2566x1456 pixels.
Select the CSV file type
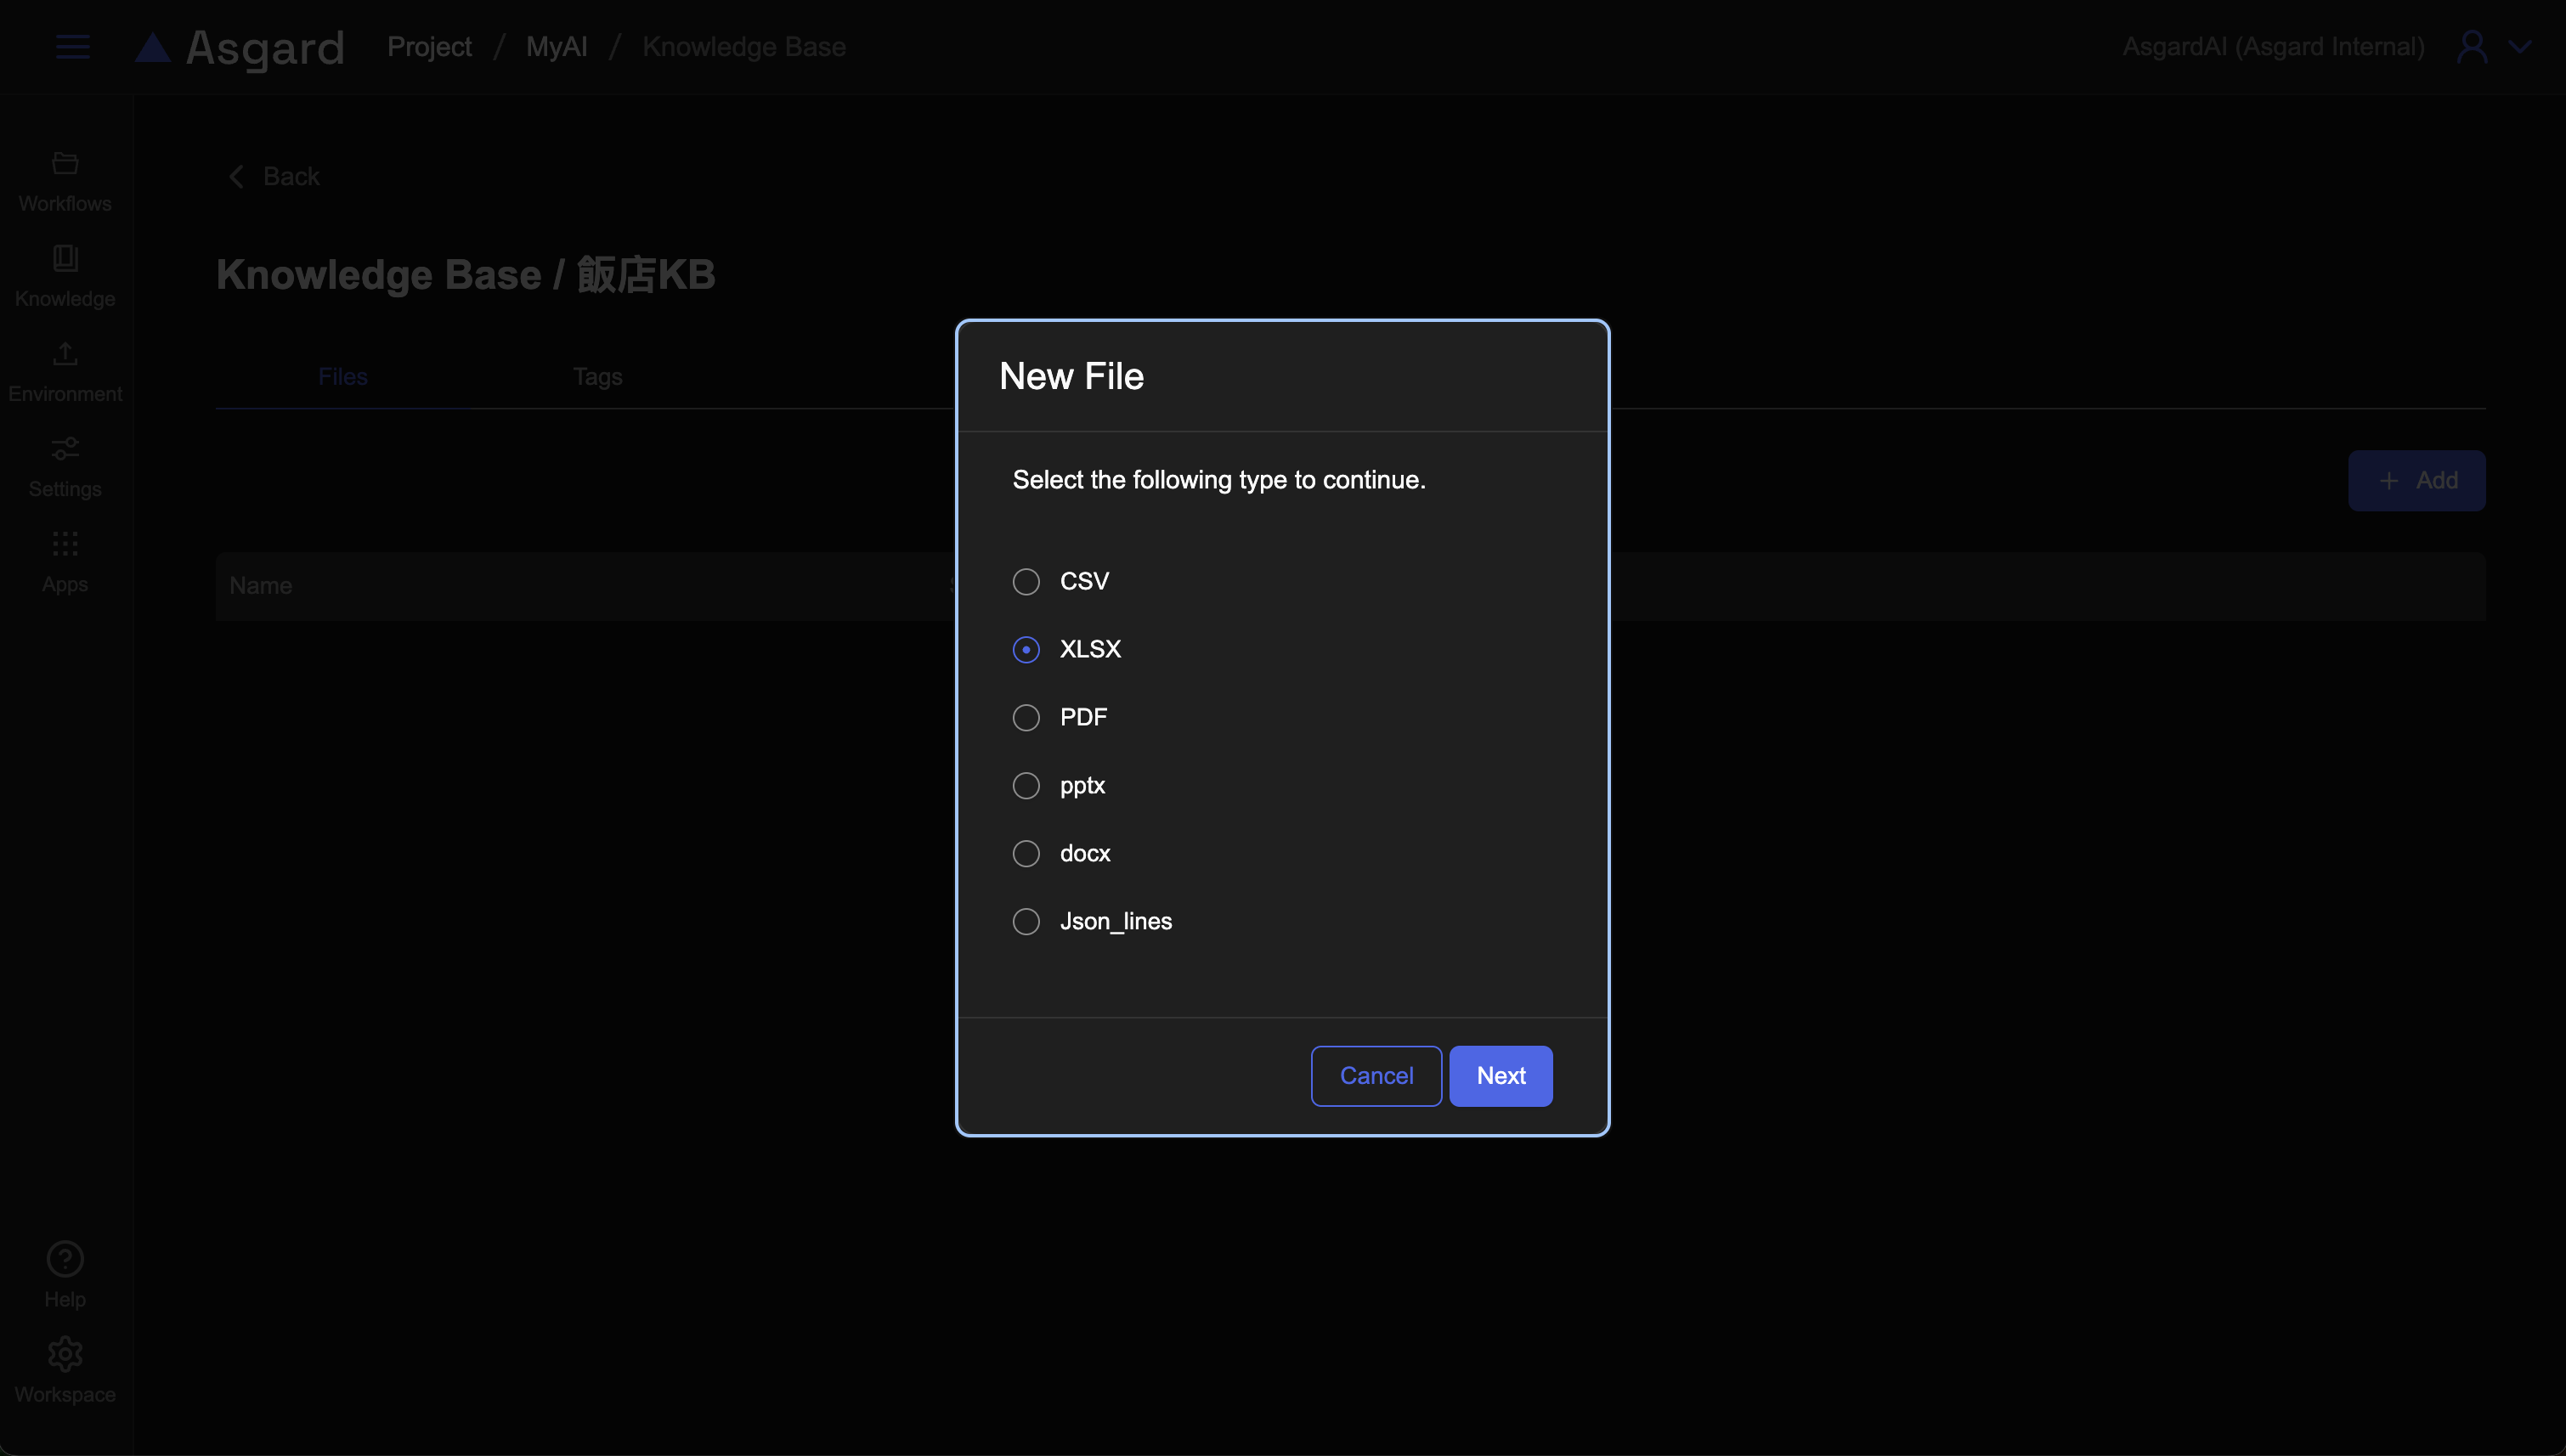(1026, 581)
